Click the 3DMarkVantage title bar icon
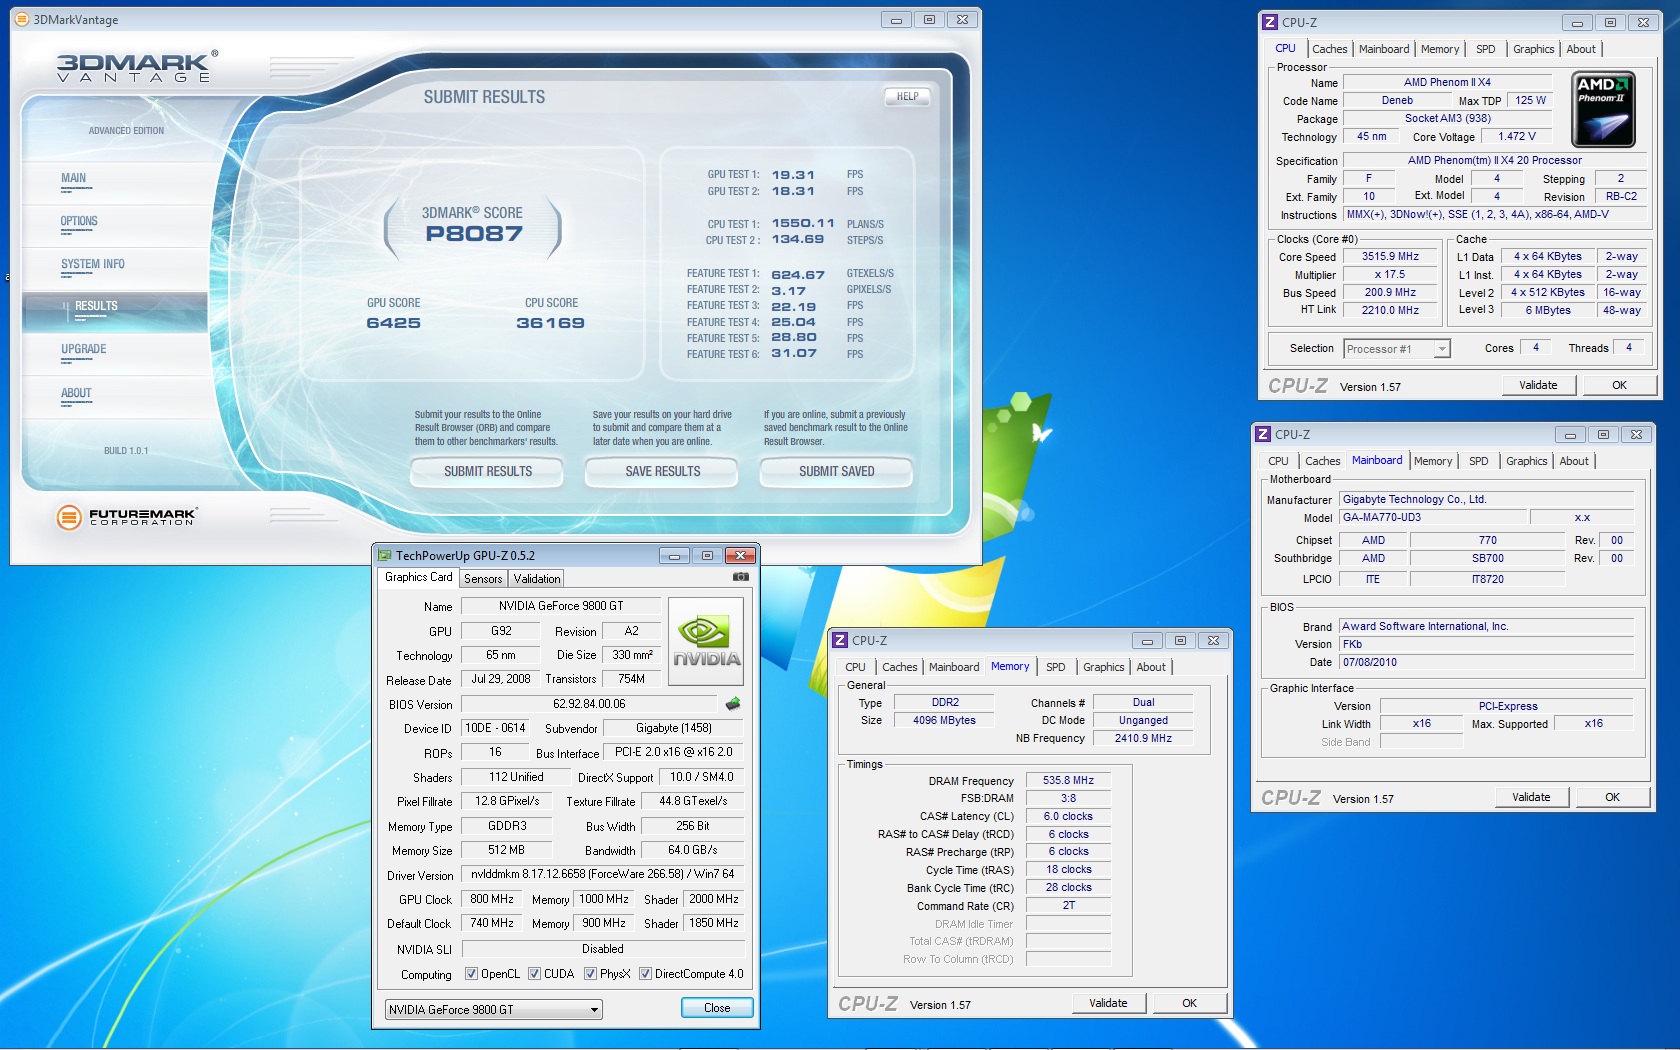This screenshot has height=1050, width=1680. click(22, 19)
